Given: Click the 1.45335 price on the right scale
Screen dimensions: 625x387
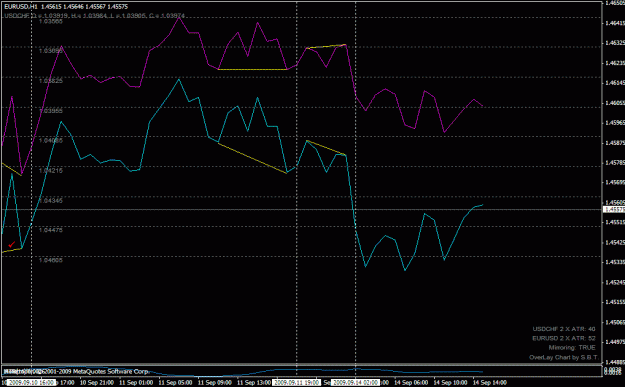Looking at the screenshot, I should click(x=615, y=262).
